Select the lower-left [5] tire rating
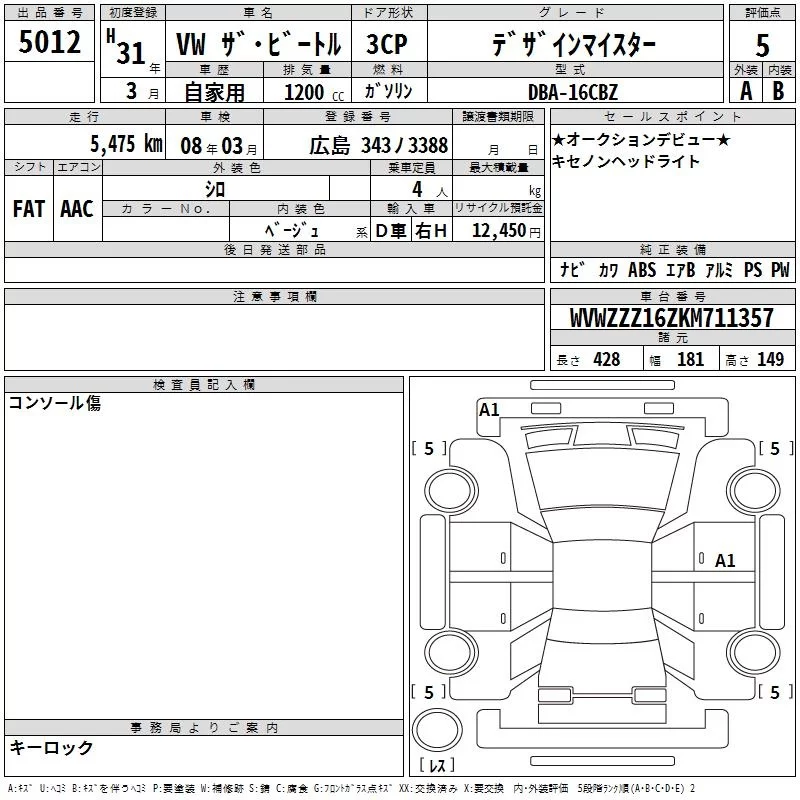This screenshot has width=800, height=800. click(429, 692)
